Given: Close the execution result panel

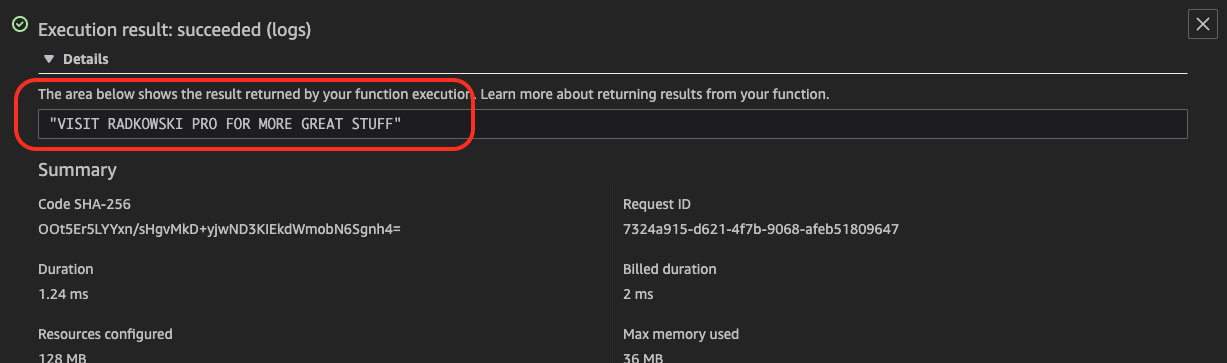Looking at the screenshot, I should coord(1201,25).
